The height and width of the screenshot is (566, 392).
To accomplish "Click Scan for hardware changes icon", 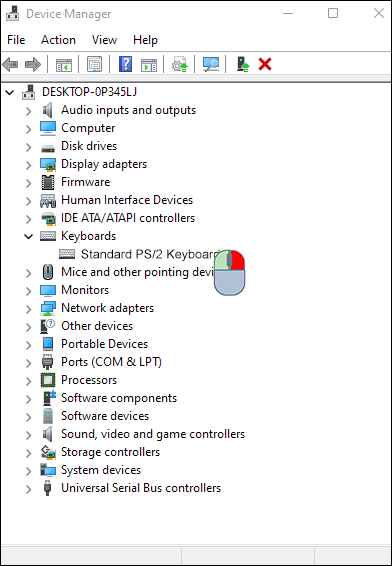I will click(x=211, y=65).
